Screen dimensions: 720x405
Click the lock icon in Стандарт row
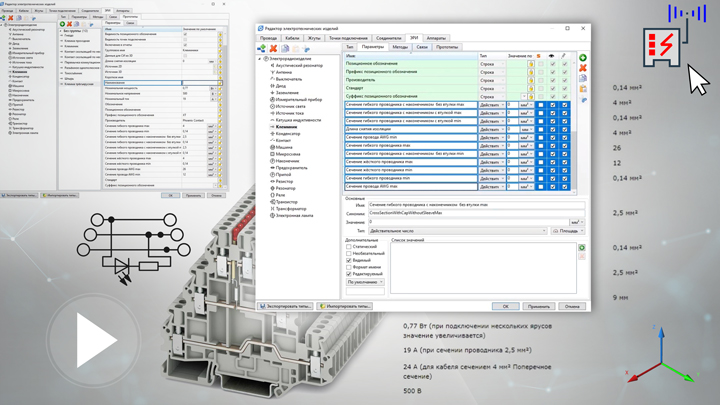pyautogui.click(x=531, y=88)
